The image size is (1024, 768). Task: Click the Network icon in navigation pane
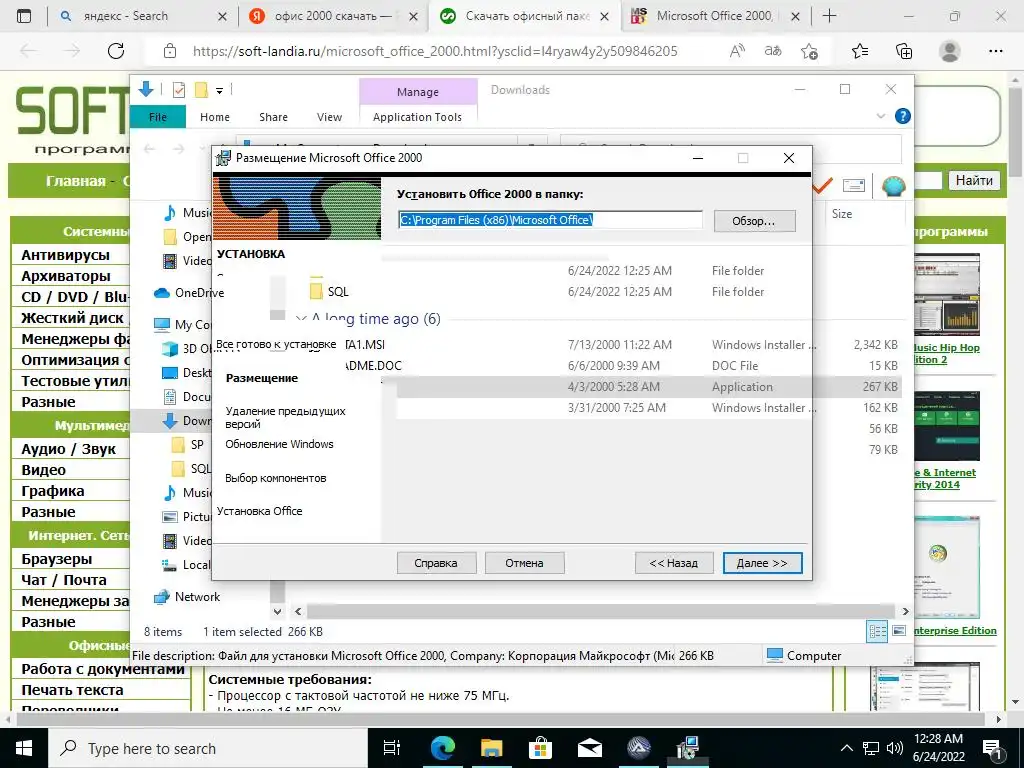(x=161, y=597)
